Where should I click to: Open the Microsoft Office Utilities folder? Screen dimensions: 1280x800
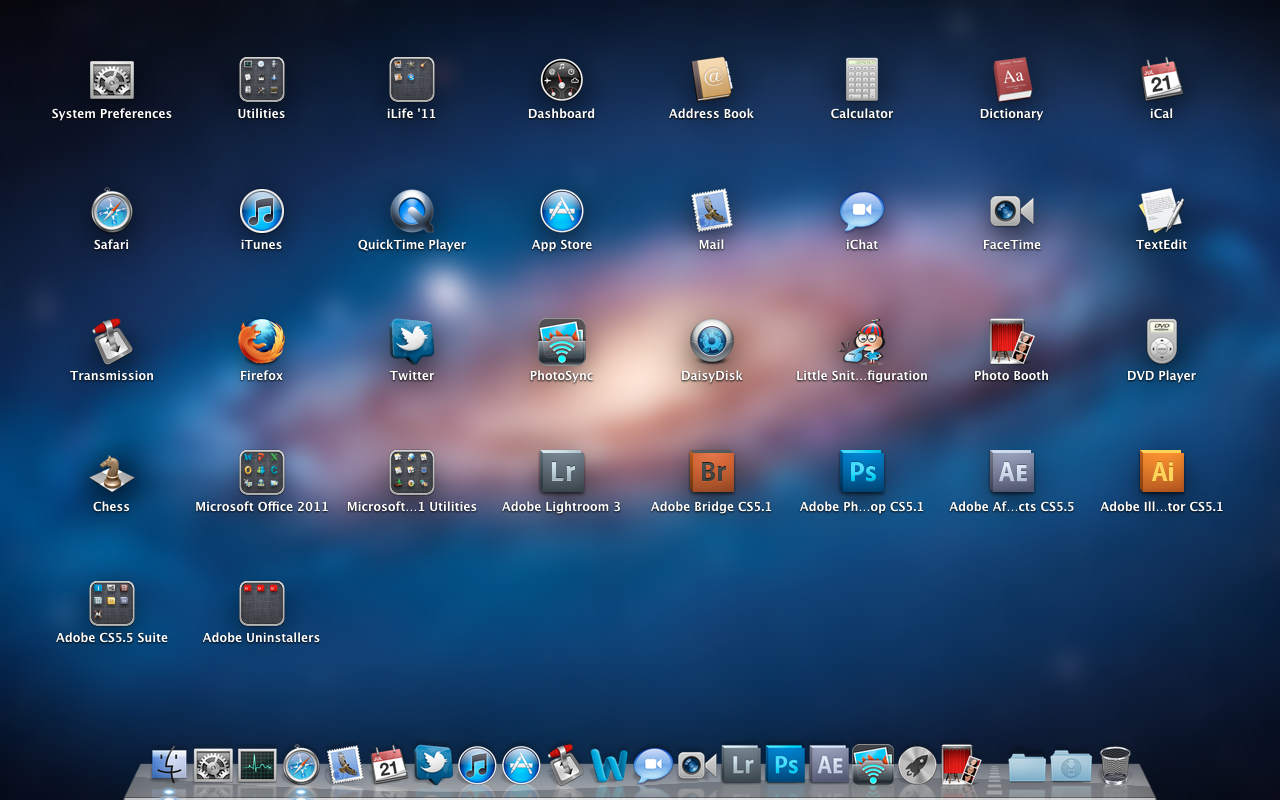click(x=412, y=473)
